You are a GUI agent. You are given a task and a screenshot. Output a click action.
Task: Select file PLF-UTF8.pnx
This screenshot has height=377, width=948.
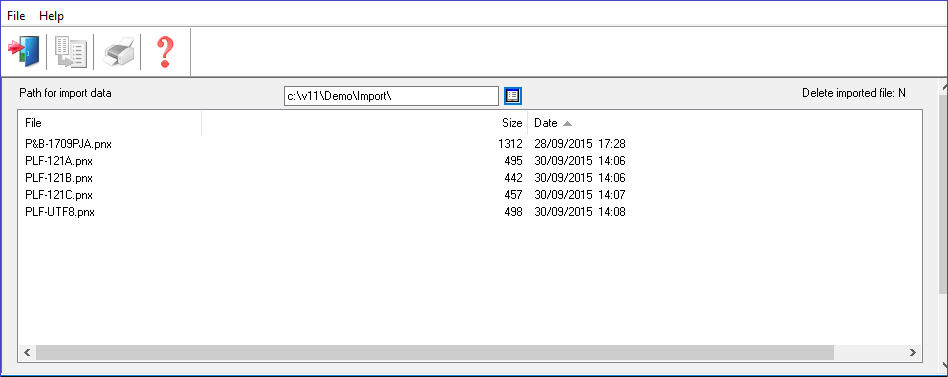[60, 212]
